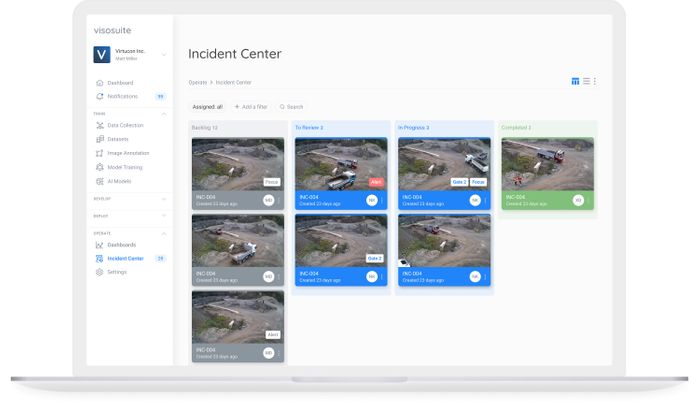Click the Search field above the board
The height and width of the screenshot is (405, 700).
pos(292,106)
